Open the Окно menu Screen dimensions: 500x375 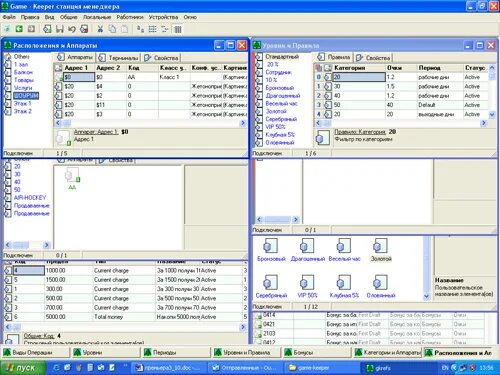(x=190, y=17)
